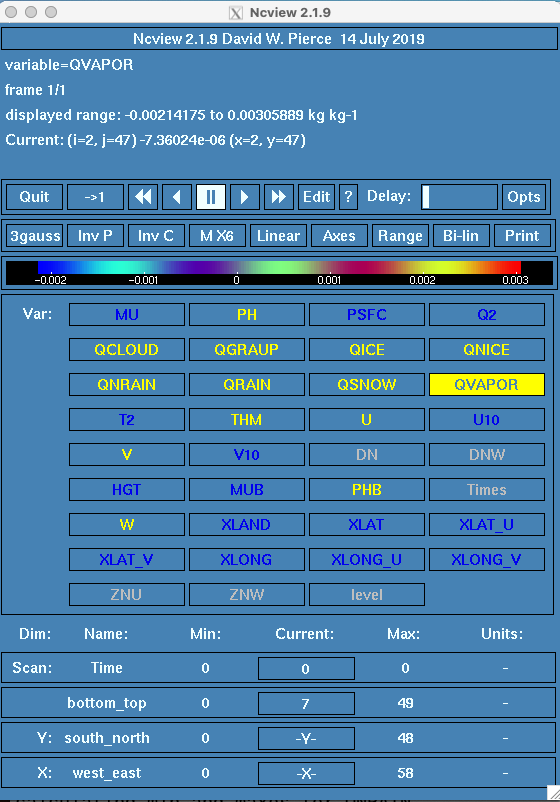Click the level variable button
The image size is (560, 802).
click(367, 595)
